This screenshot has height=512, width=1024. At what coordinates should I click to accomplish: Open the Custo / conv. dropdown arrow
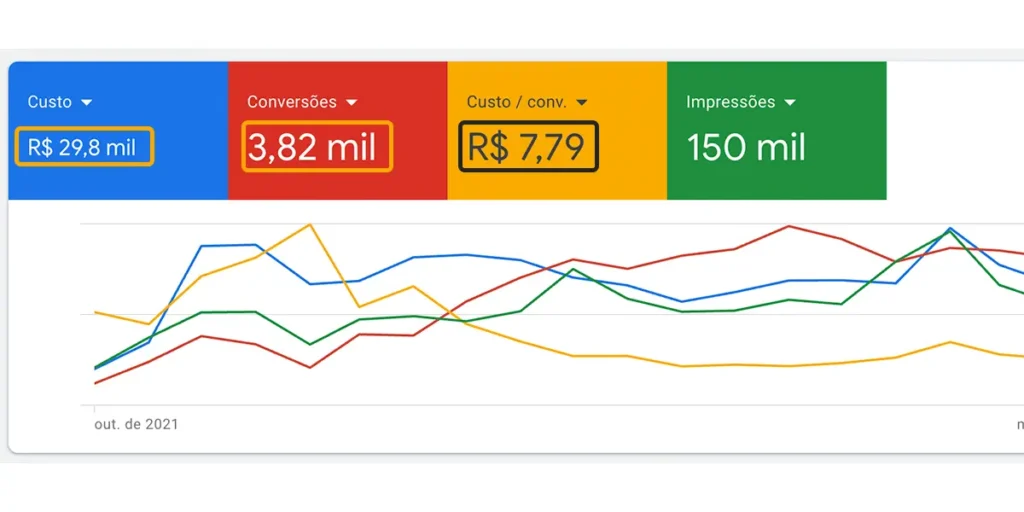click(x=582, y=103)
